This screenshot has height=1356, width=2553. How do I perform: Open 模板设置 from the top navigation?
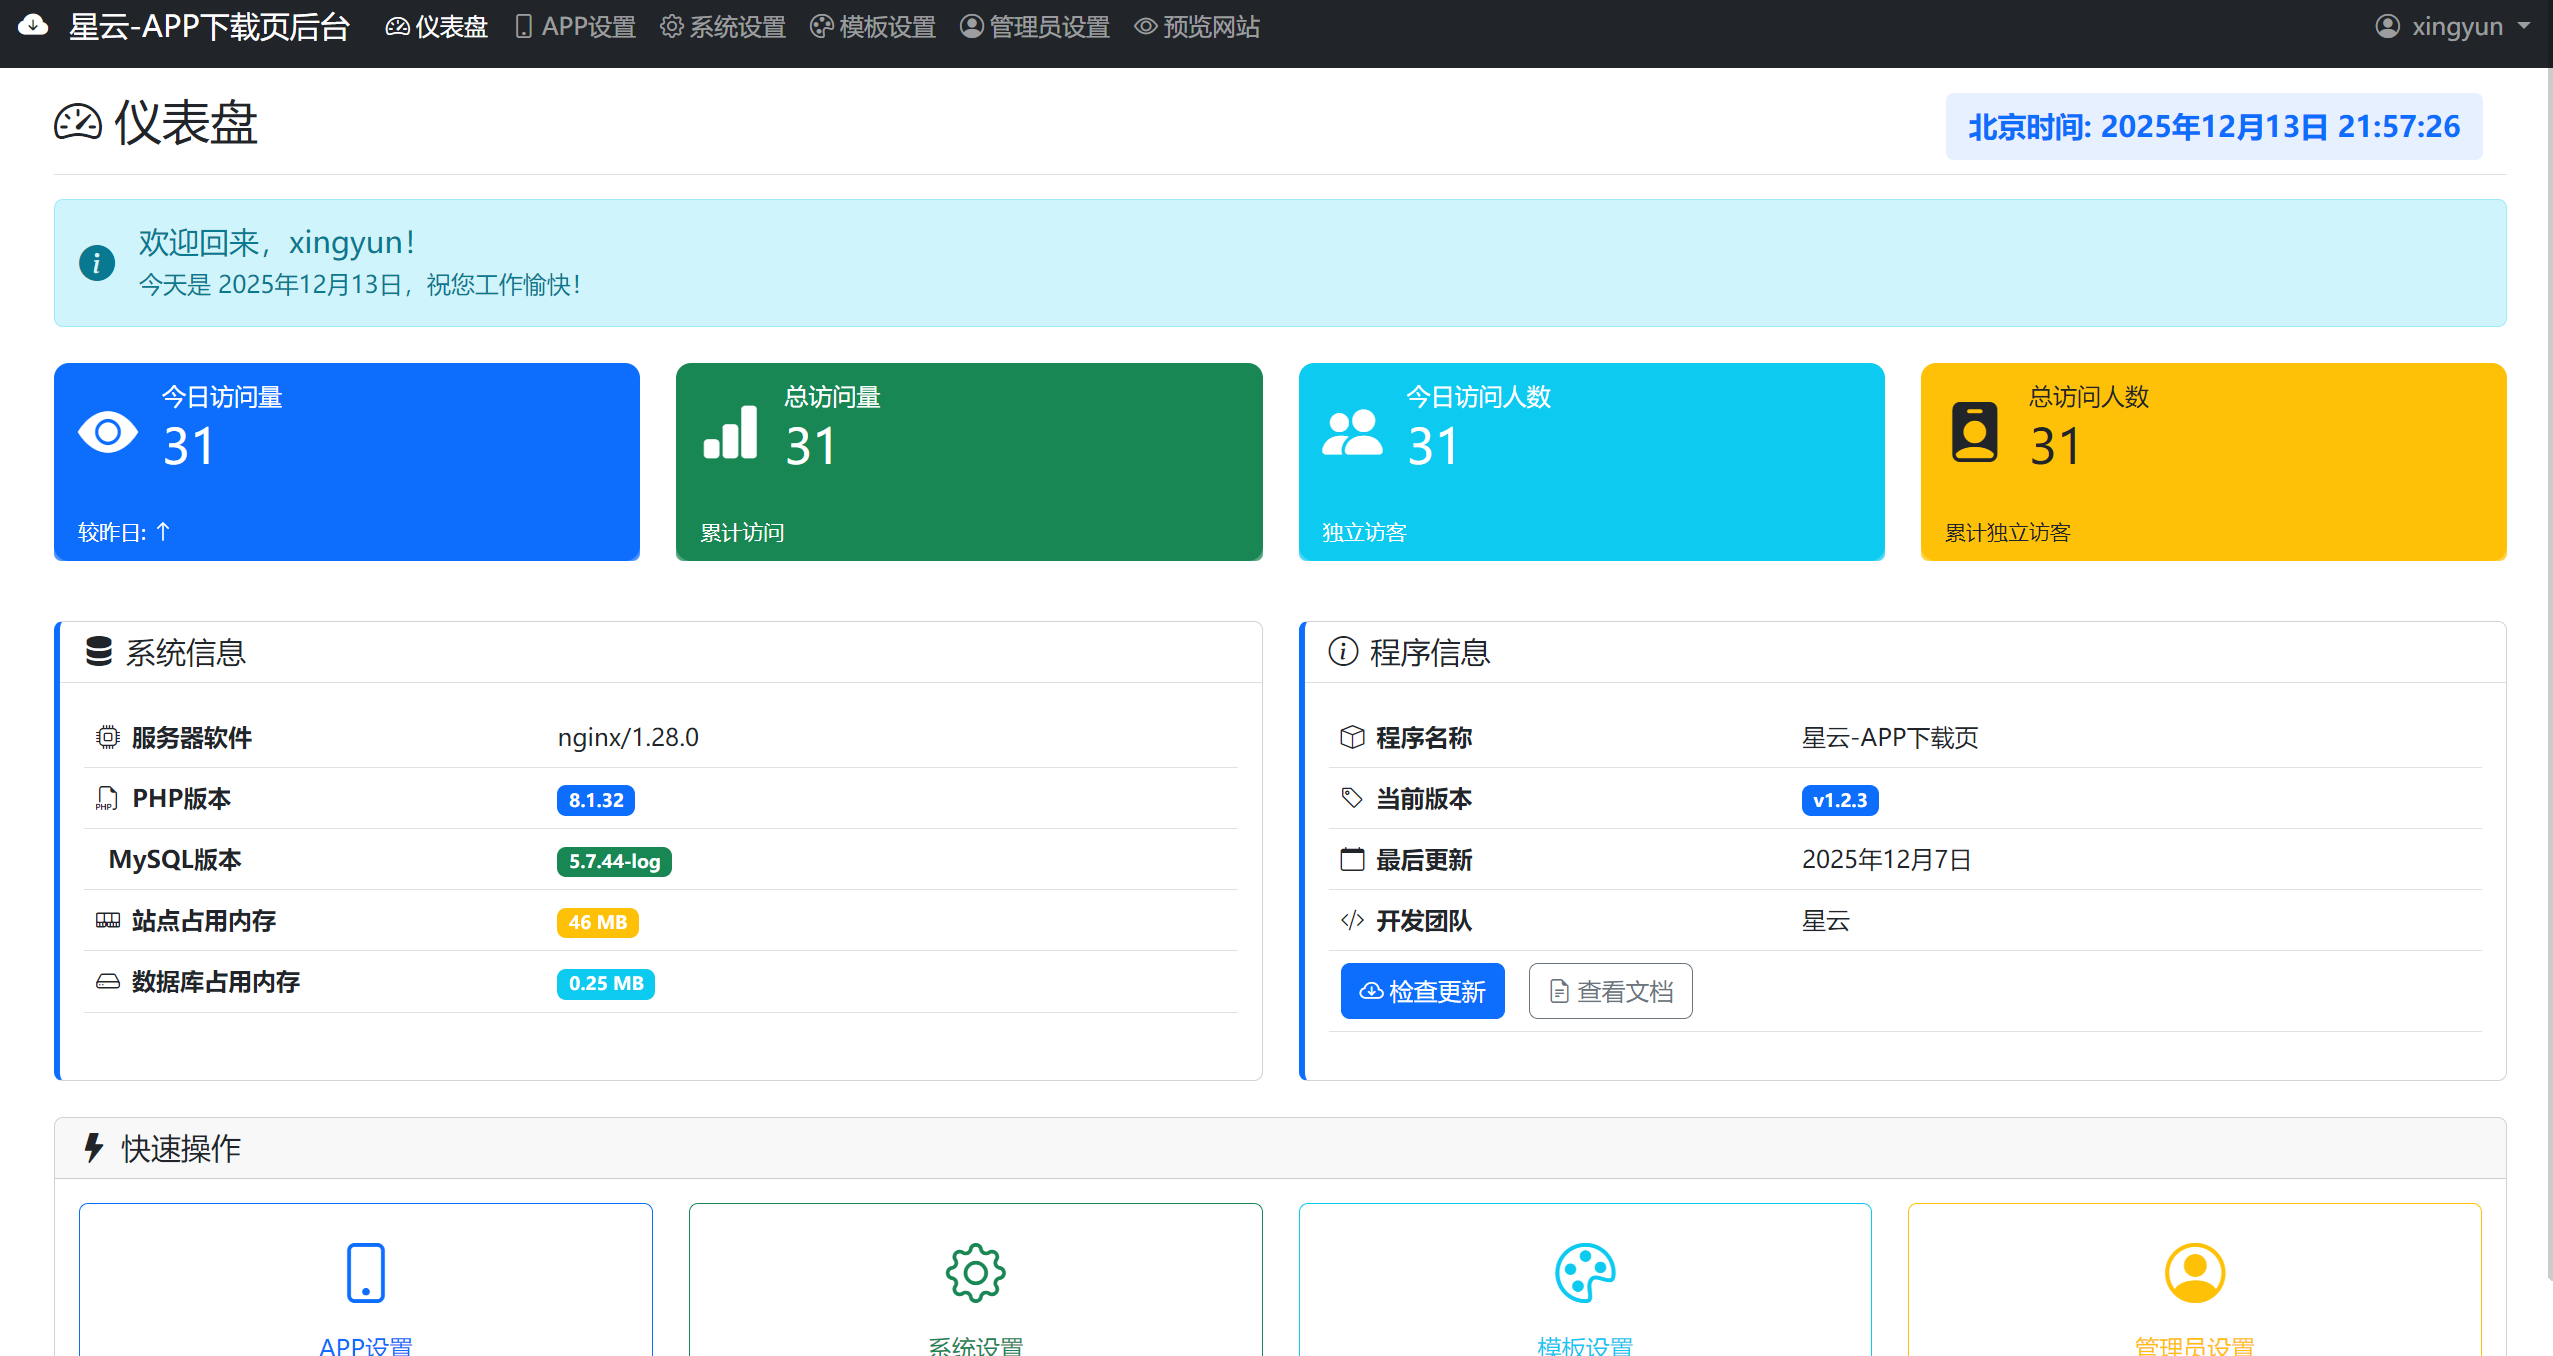click(x=871, y=26)
